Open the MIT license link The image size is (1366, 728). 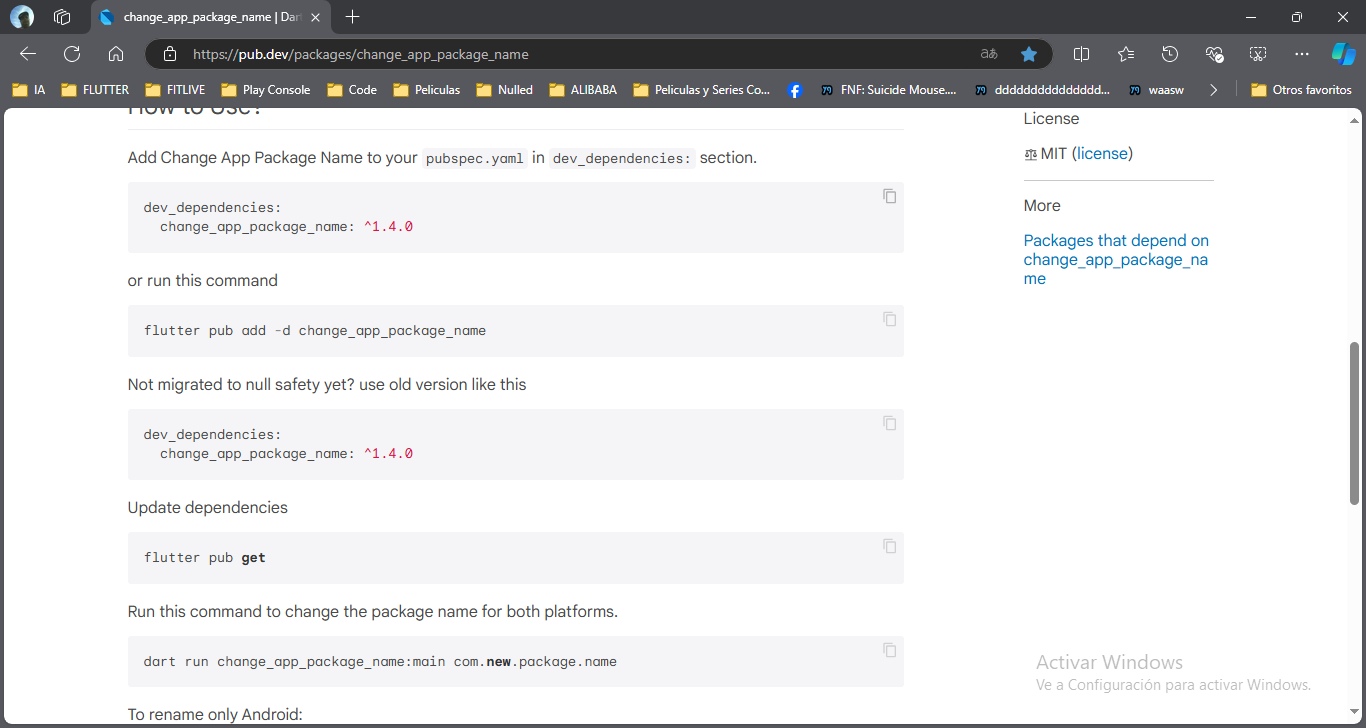[x=1102, y=153]
